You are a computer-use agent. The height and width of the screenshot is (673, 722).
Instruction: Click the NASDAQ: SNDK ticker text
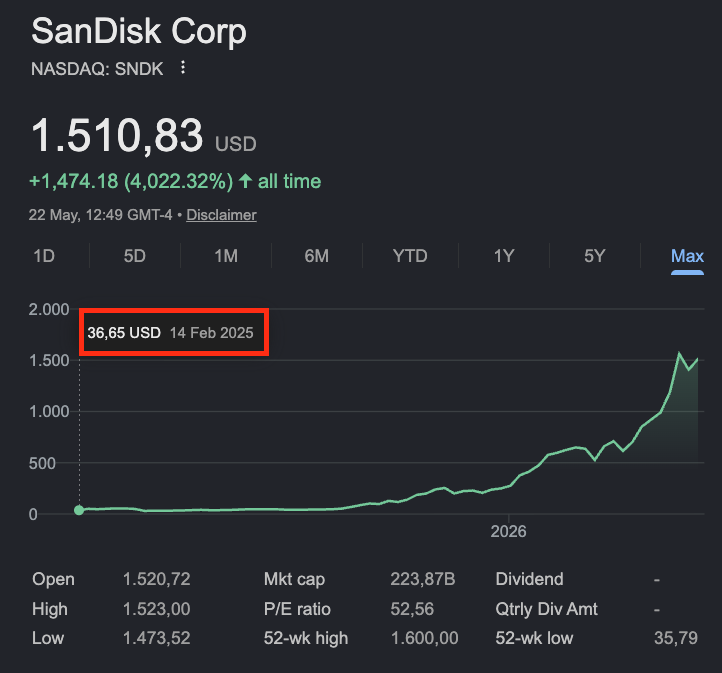pos(97,69)
